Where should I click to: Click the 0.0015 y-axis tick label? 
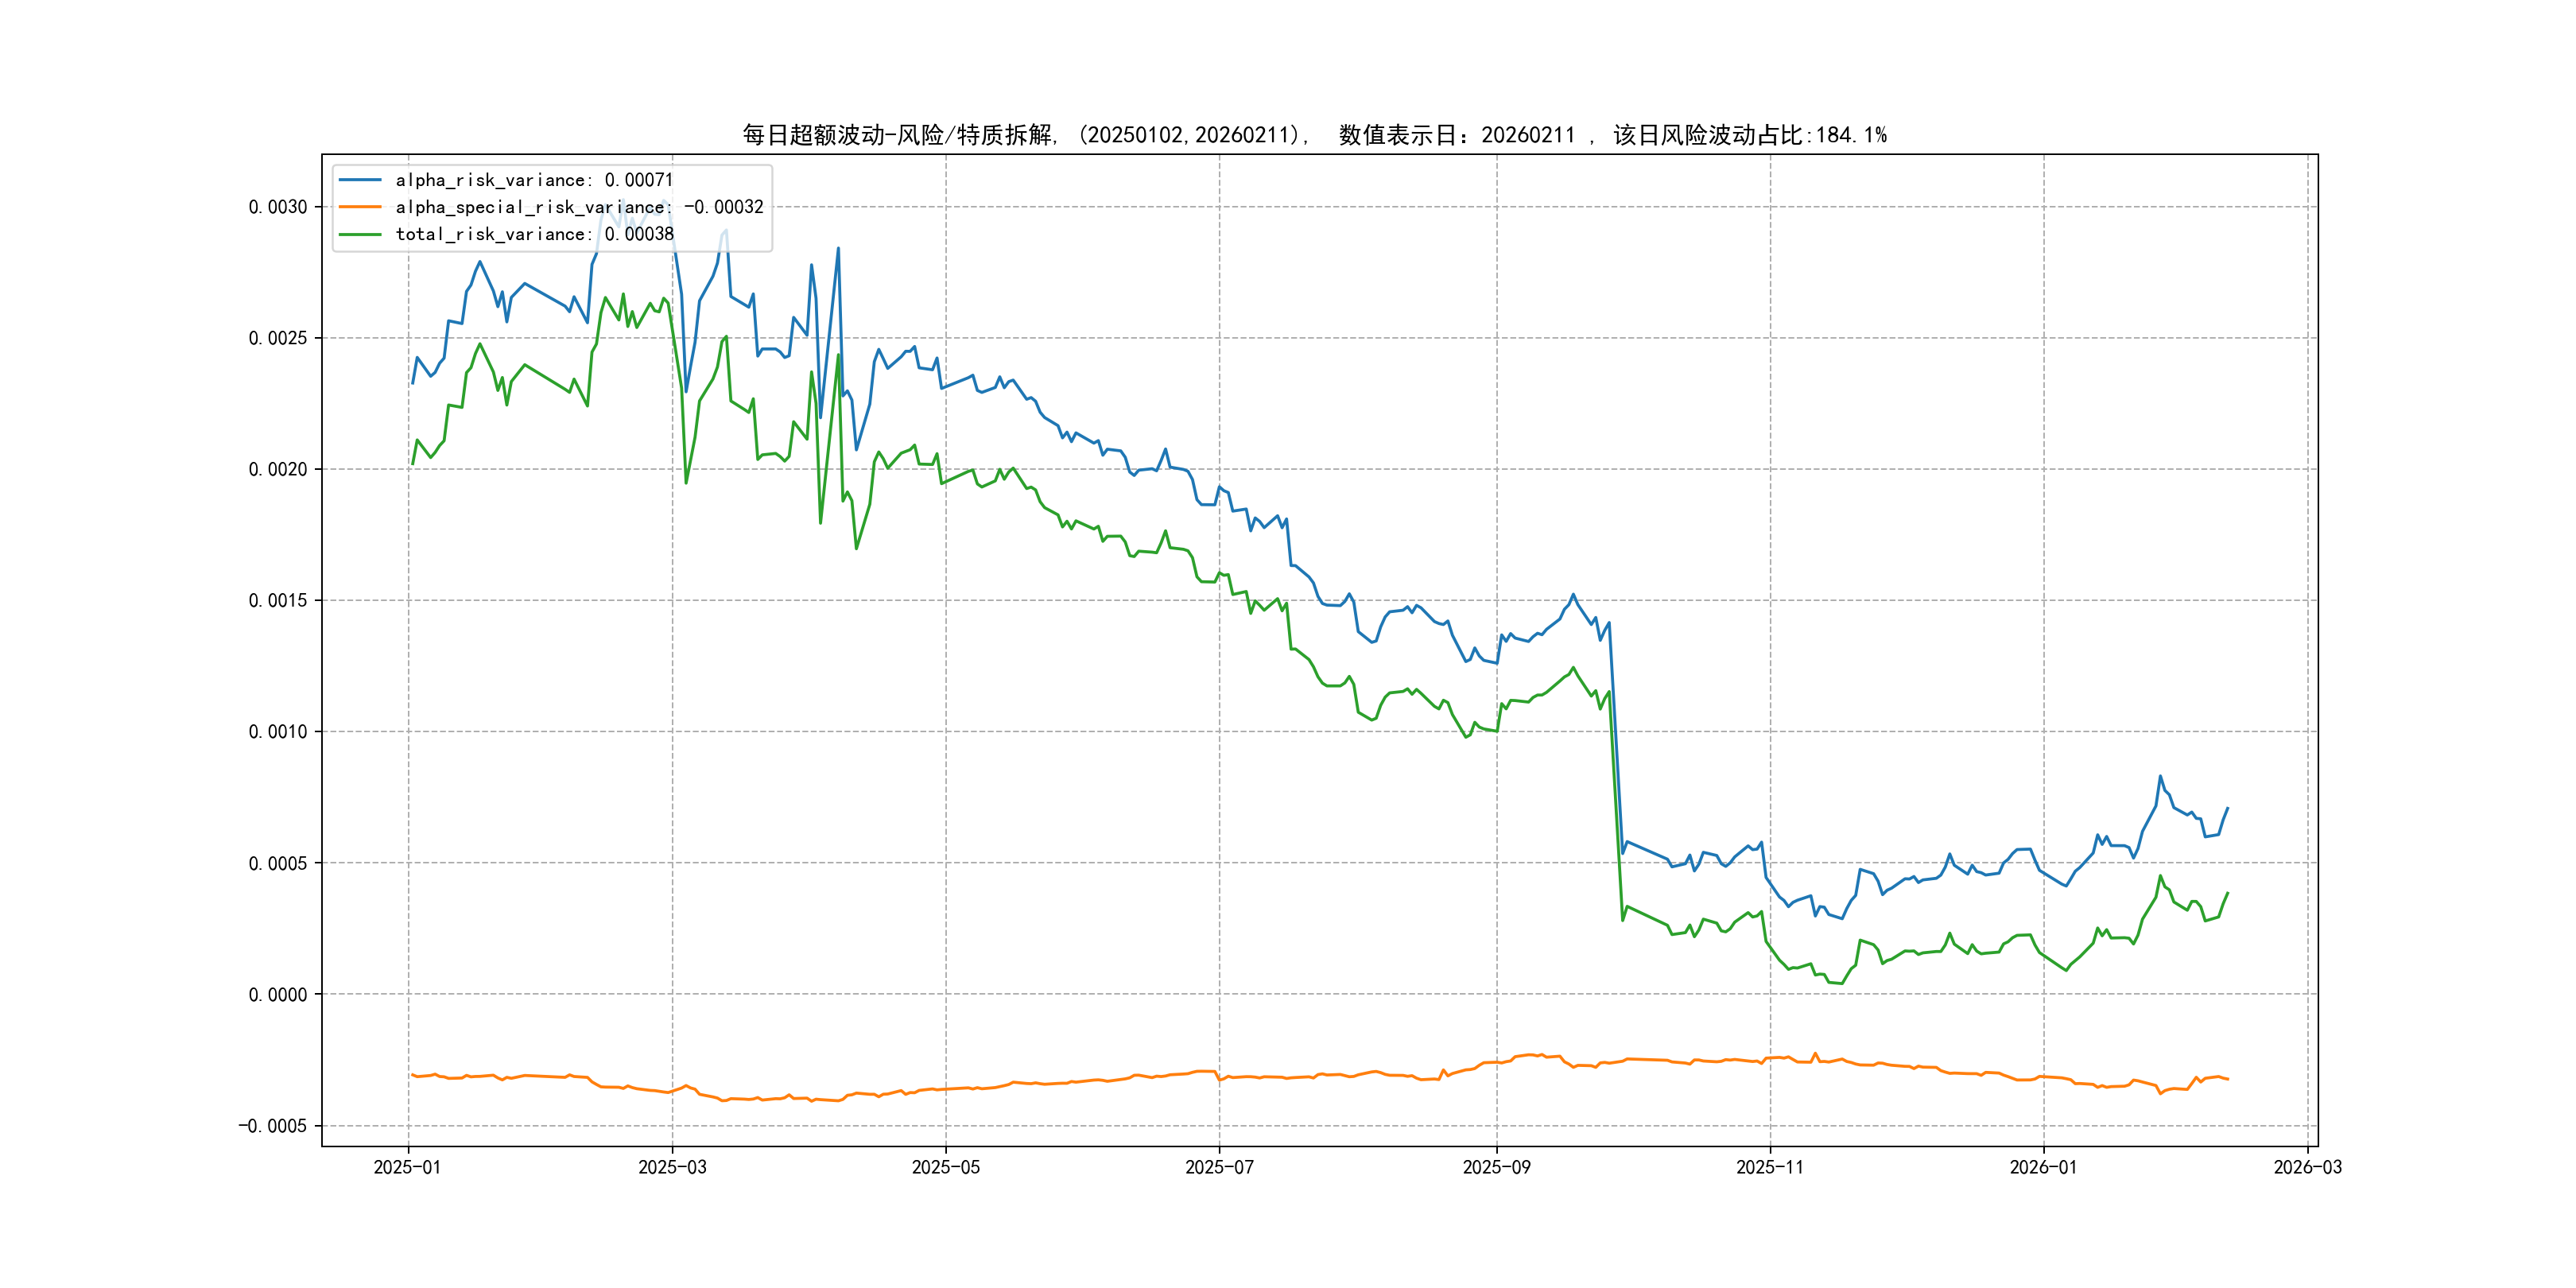point(278,600)
